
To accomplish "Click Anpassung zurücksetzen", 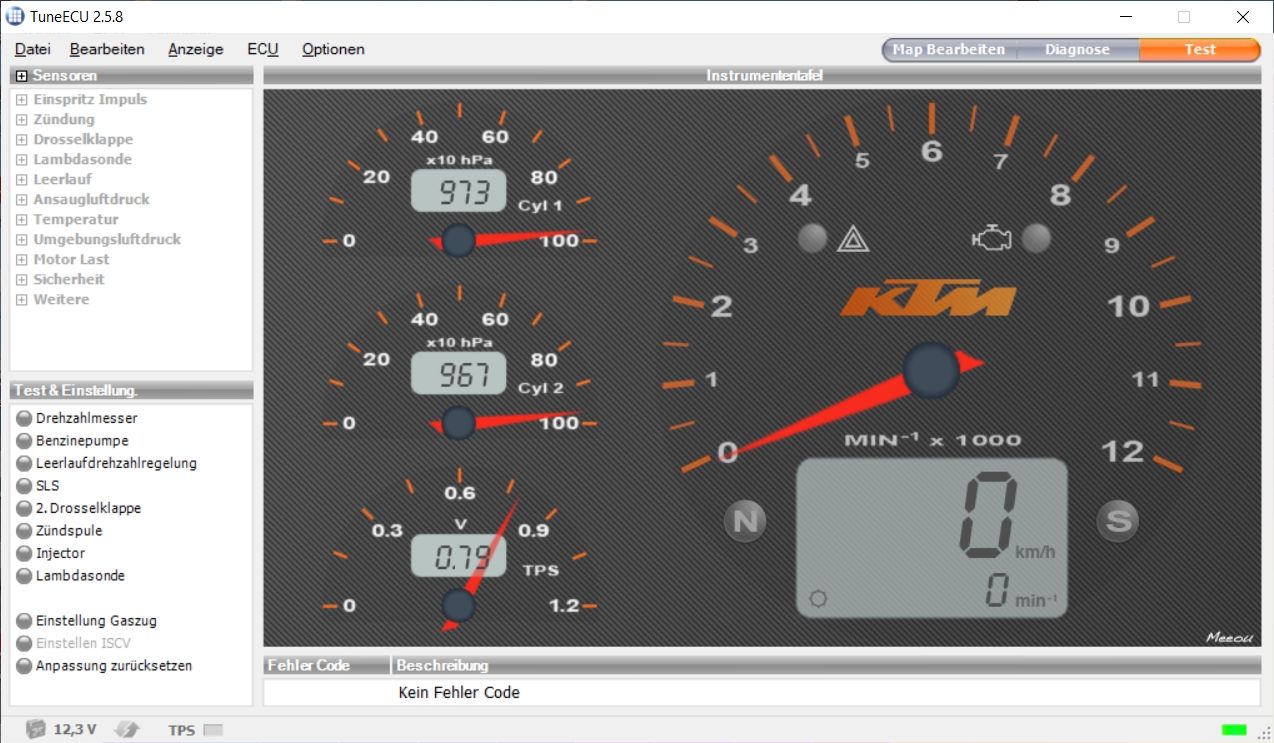I will [x=113, y=666].
